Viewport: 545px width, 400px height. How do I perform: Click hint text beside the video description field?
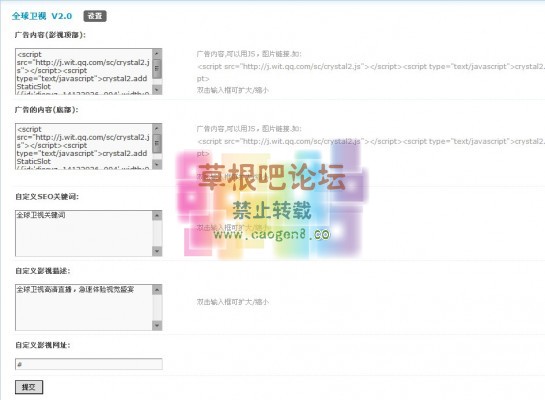point(233,302)
